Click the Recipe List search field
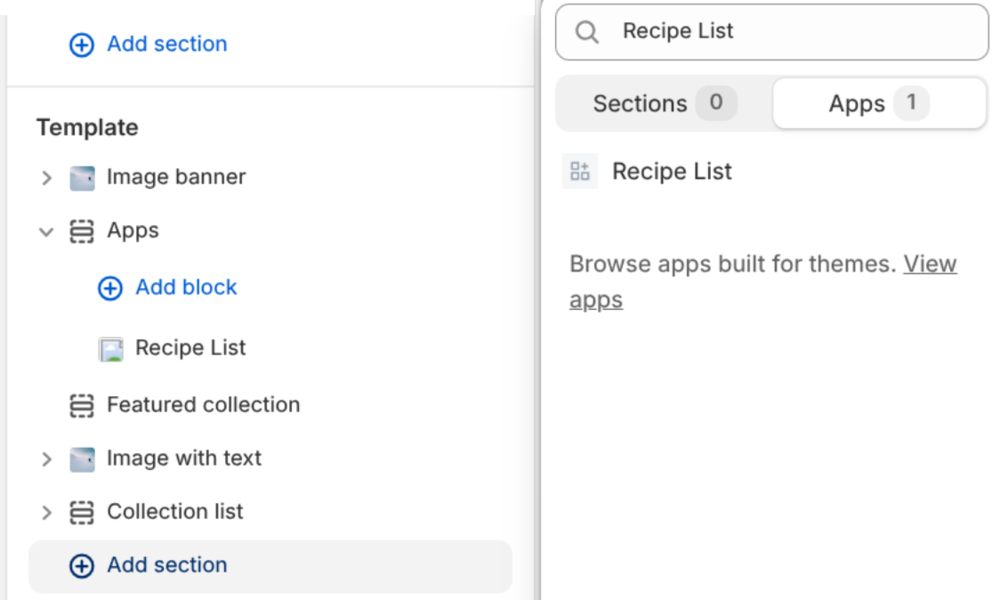This screenshot has height=600, width=1000. [x=772, y=32]
